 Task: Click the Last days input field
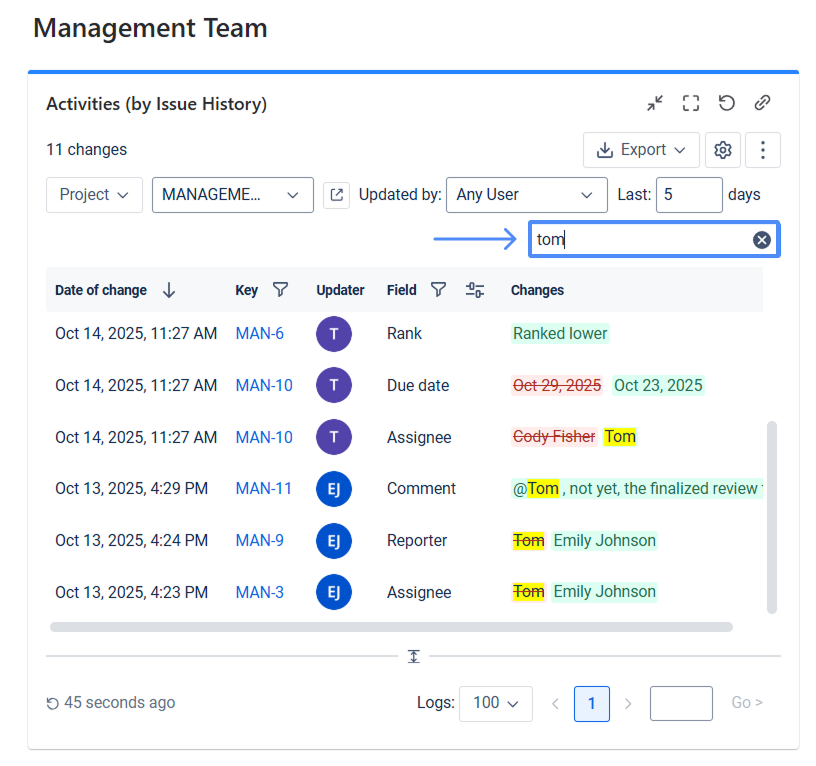coord(688,195)
